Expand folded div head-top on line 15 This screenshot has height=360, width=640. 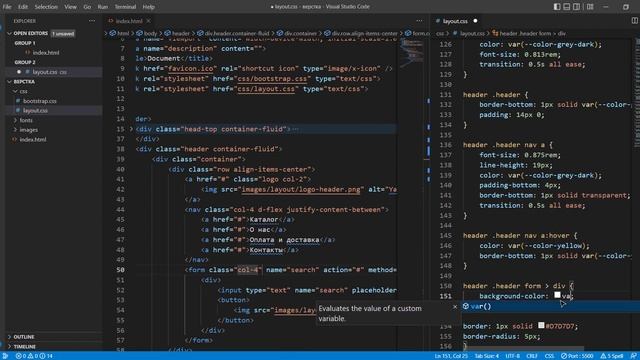click(x=131, y=129)
